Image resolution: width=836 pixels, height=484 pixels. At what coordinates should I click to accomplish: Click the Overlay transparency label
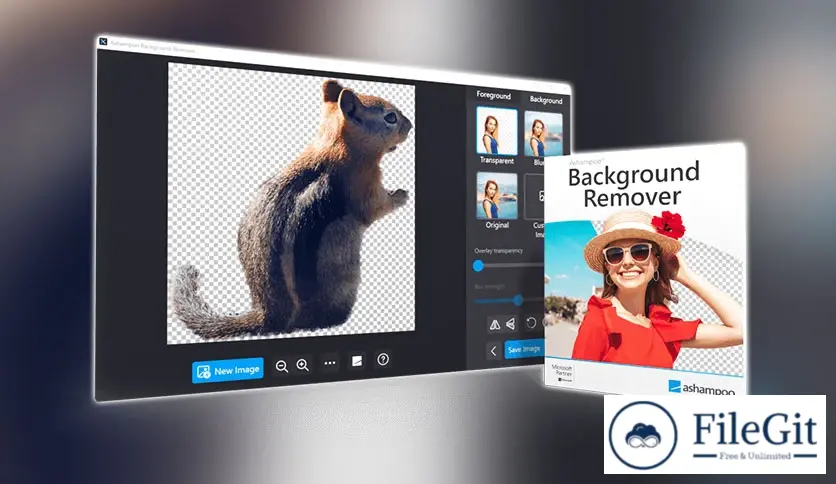click(x=499, y=251)
